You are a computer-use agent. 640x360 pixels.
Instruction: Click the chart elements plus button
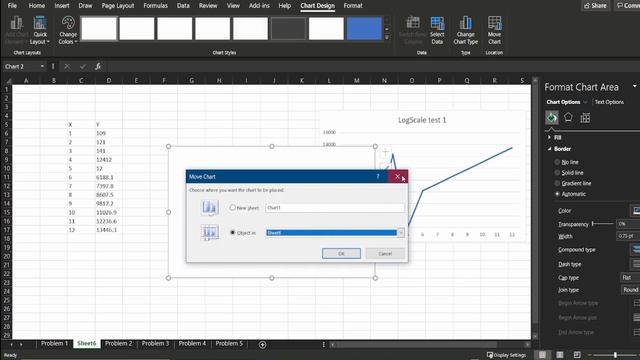tap(385, 152)
